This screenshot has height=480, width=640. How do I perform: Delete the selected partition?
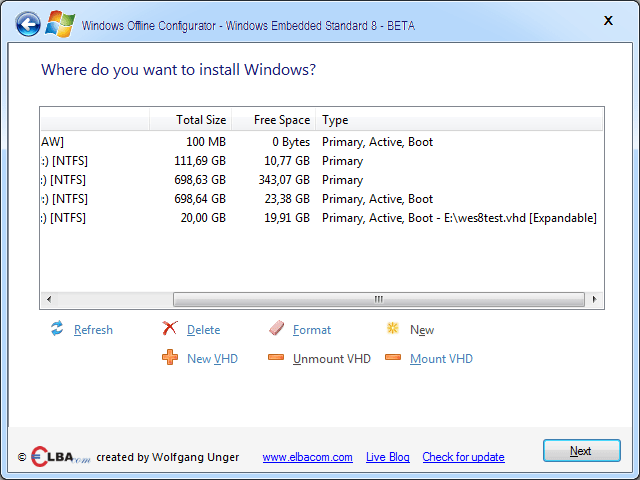coord(203,330)
